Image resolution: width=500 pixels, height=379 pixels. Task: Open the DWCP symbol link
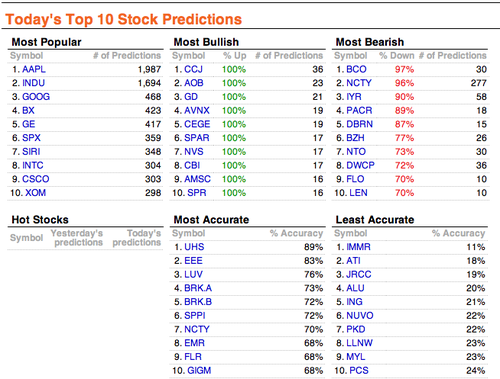pyautogui.click(x=360, y=165)
